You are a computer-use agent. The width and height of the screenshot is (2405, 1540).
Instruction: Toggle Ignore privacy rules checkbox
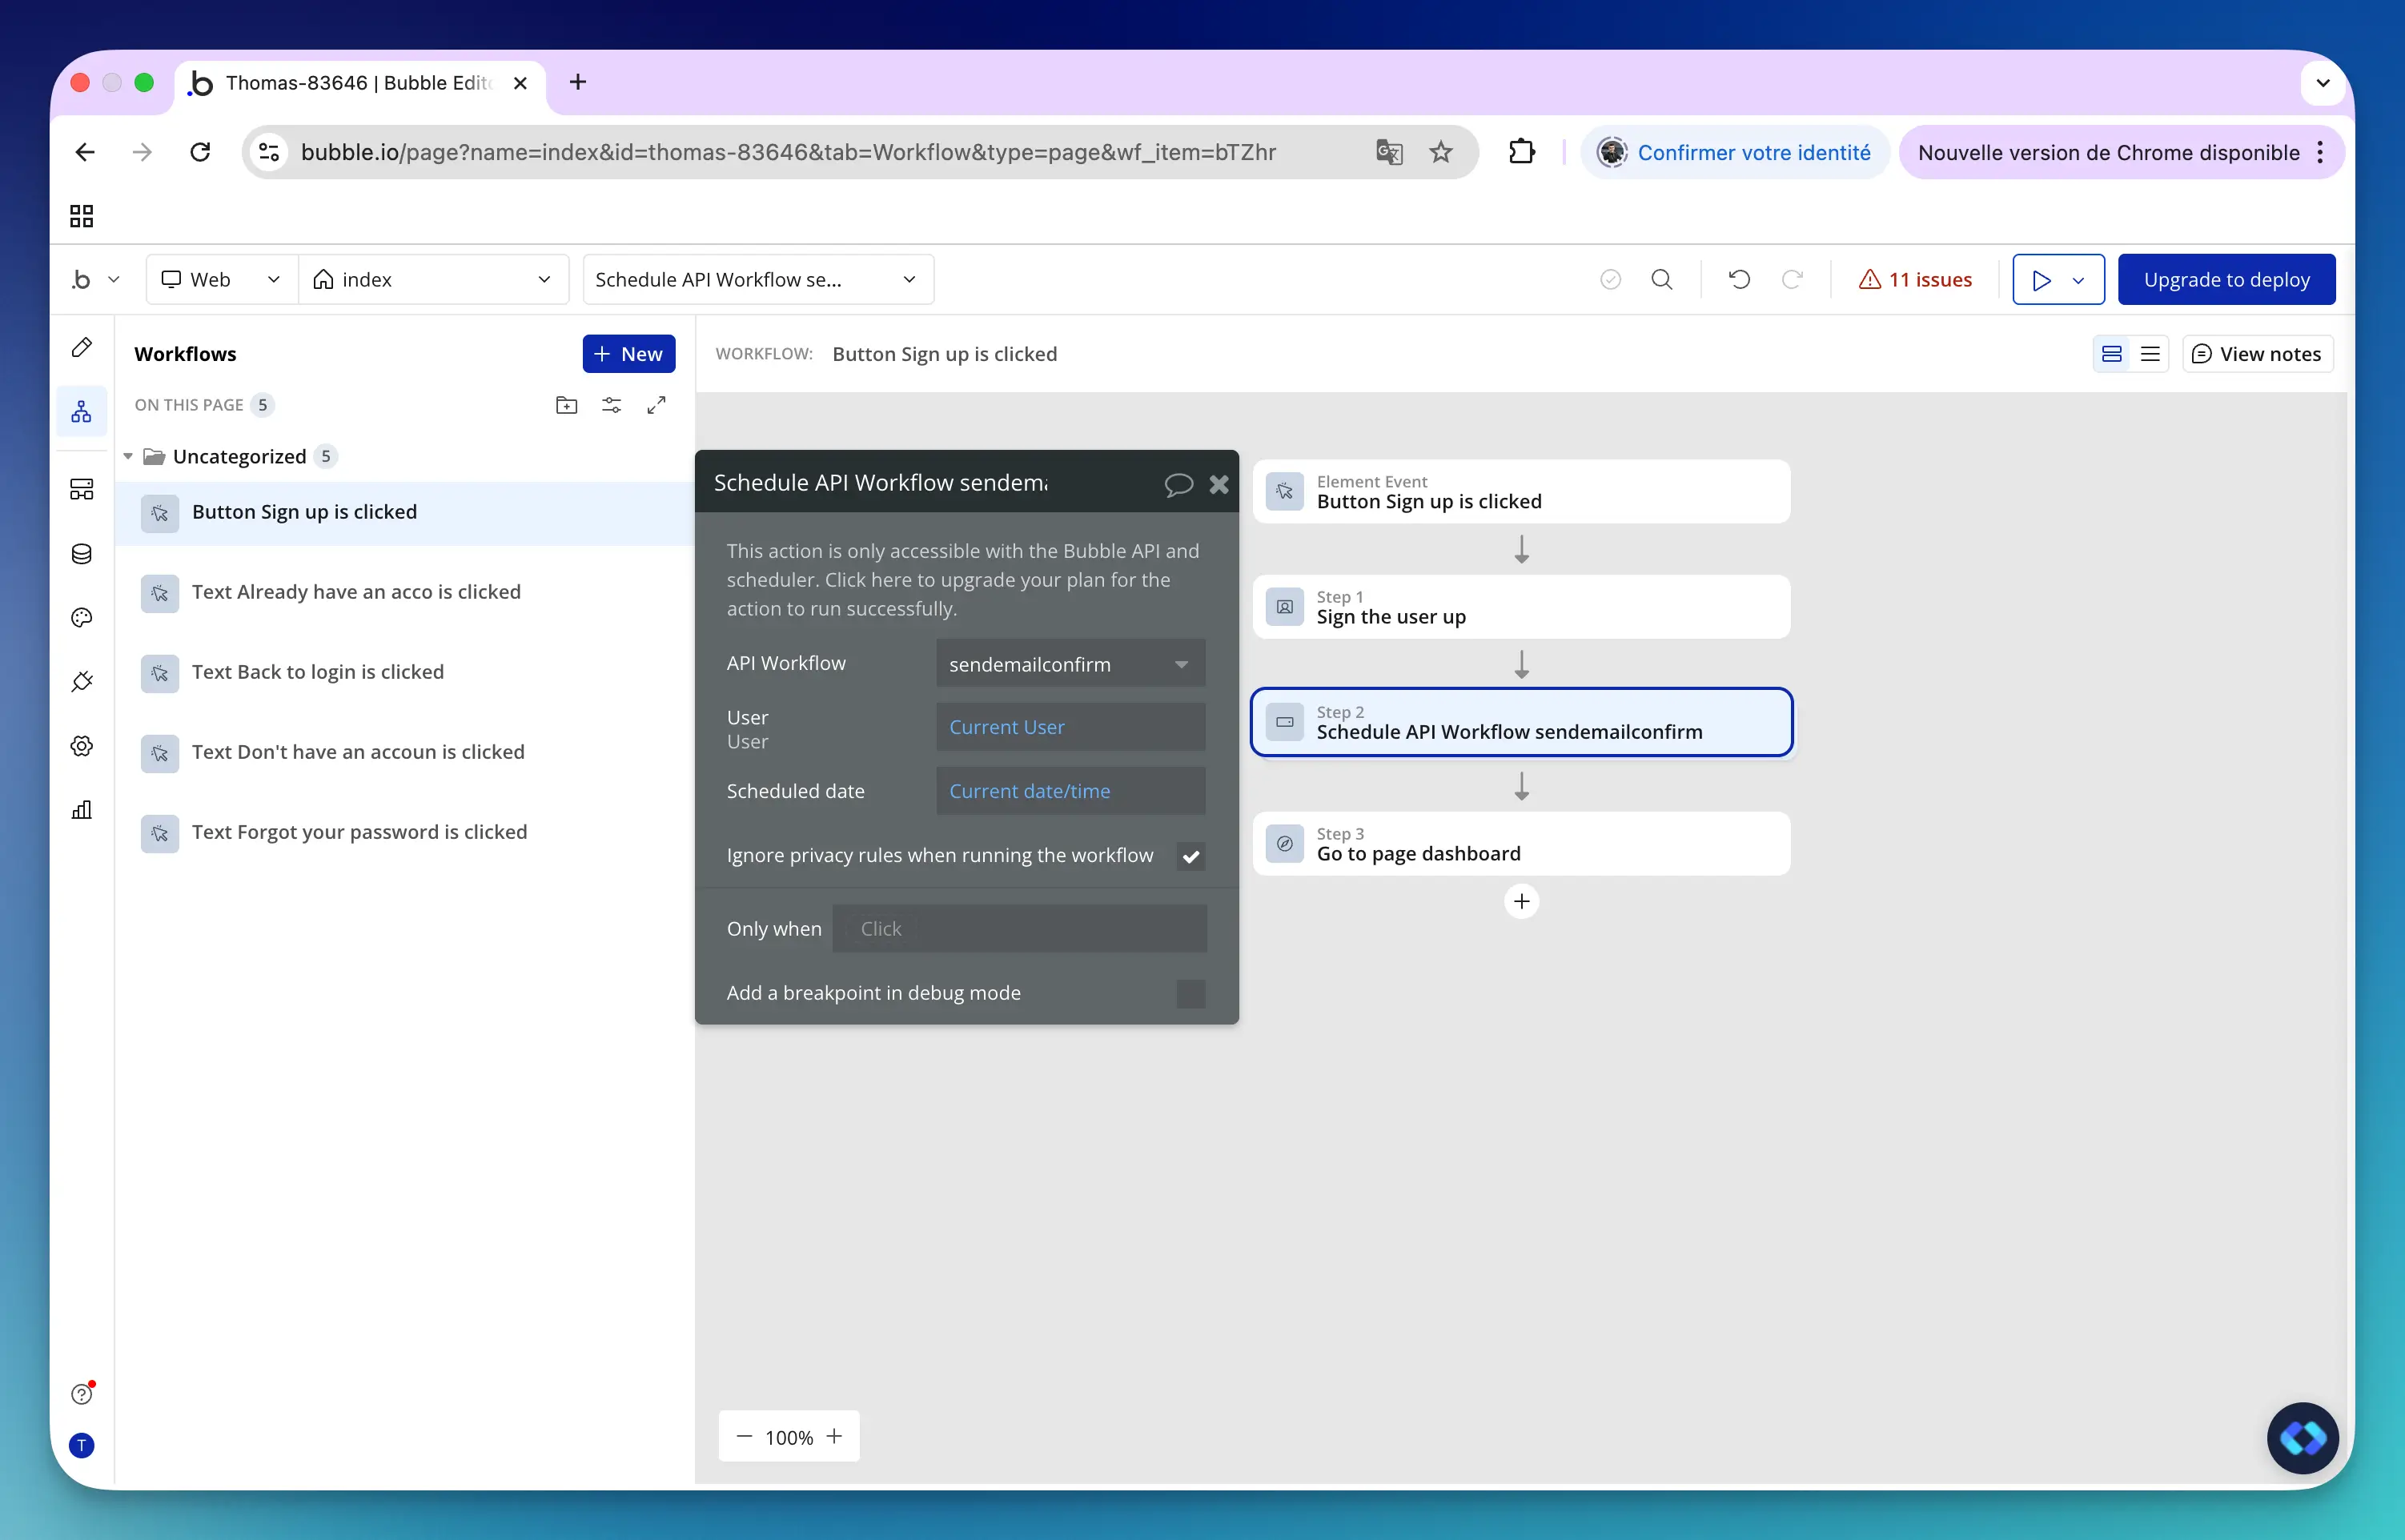1190,856
